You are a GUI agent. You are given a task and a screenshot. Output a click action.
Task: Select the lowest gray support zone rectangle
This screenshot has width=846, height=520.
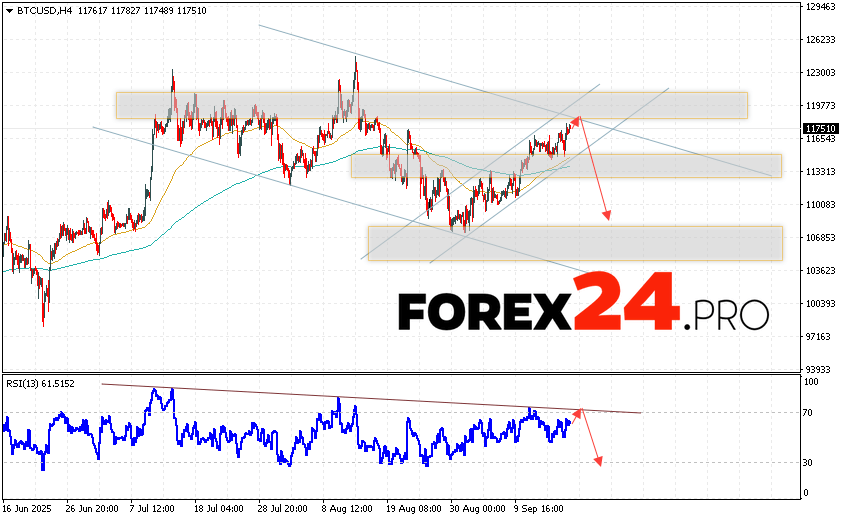[575, 243]
